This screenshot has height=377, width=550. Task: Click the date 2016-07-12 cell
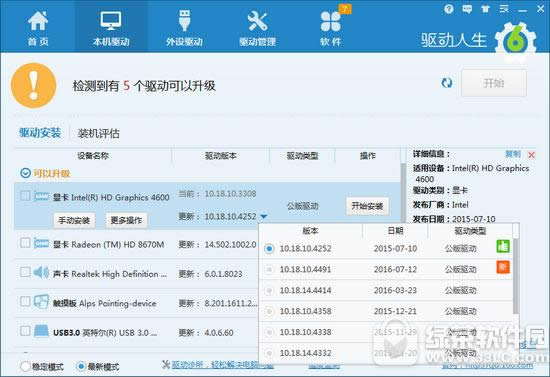(395, 269)
